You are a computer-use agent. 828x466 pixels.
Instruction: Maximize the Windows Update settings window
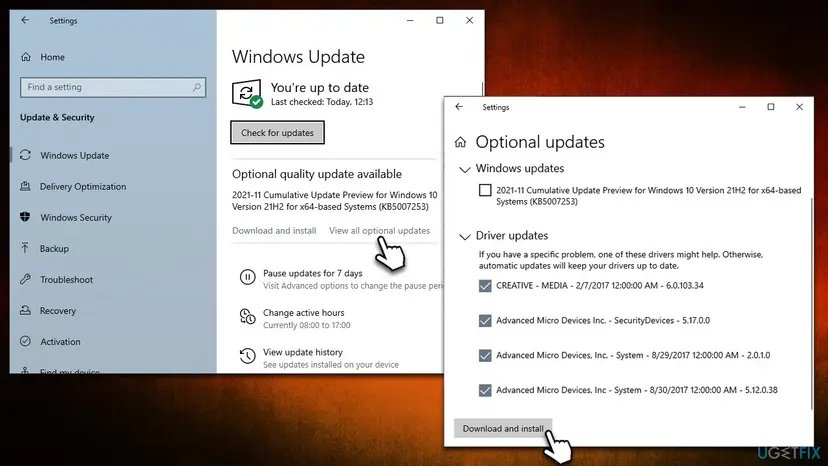439,20
